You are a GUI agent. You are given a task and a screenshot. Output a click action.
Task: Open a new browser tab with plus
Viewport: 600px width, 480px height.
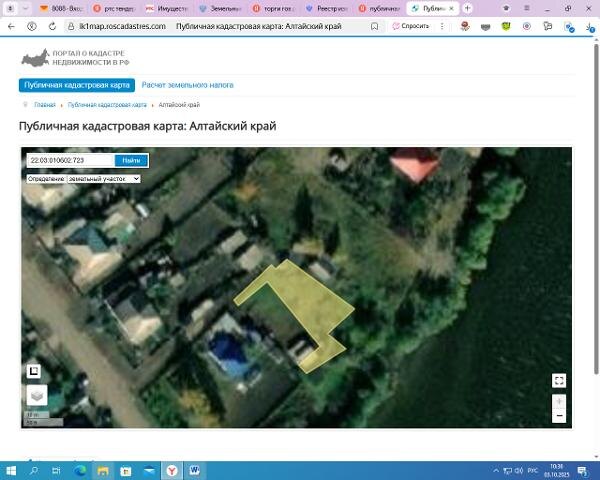click(467, 8)
